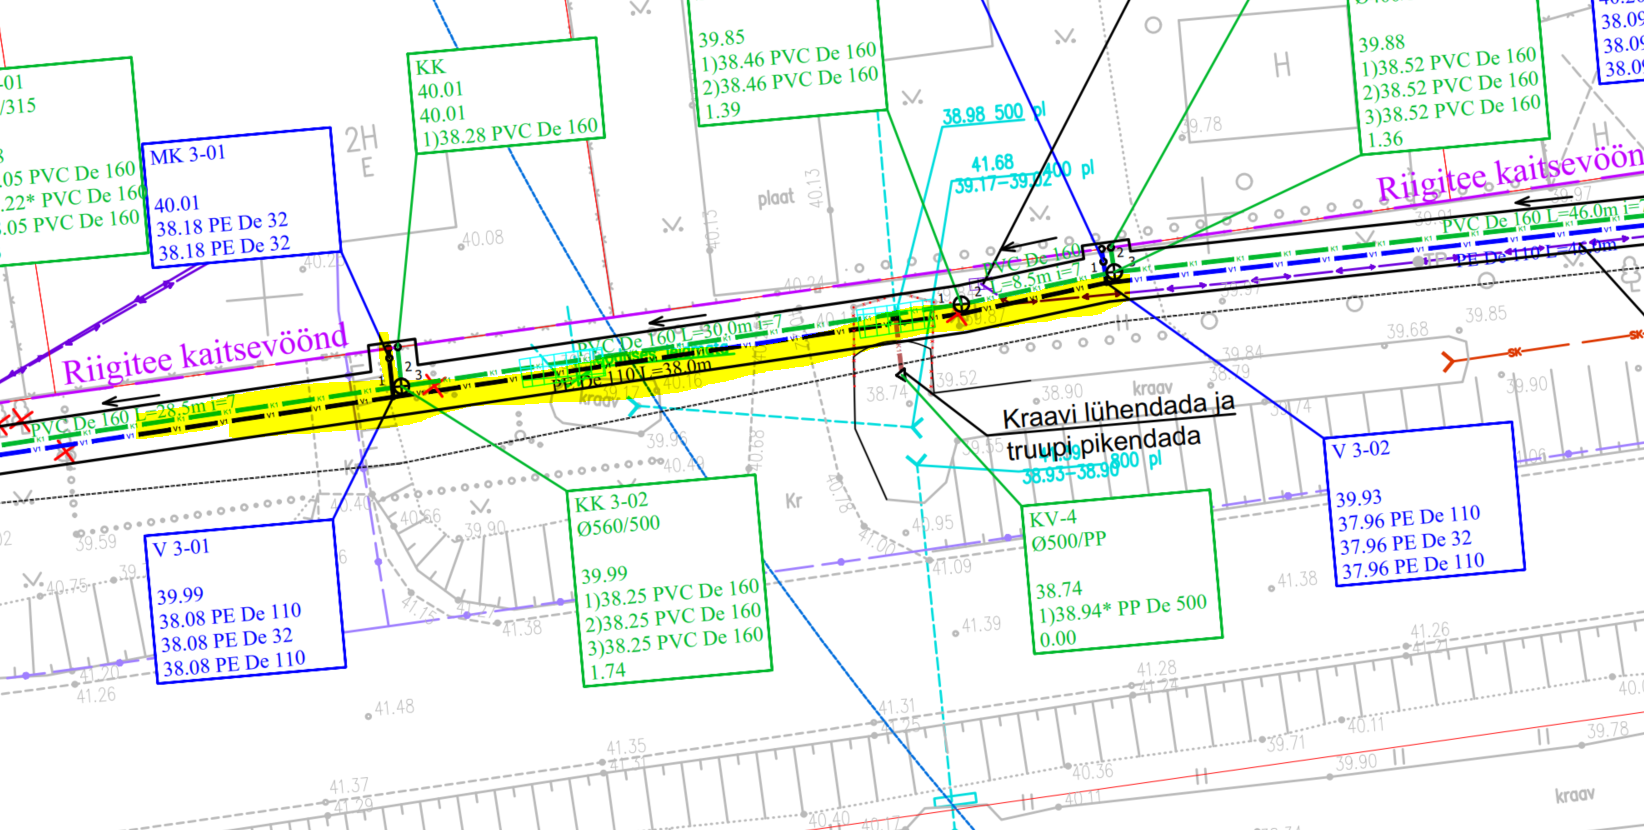Click the grey 'kraav' label at bottom right

1575,795
